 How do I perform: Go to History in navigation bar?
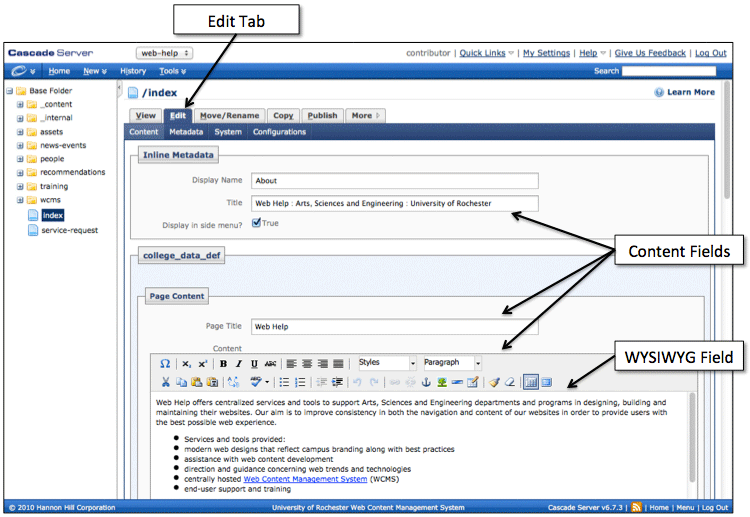(x=133, y=71)
